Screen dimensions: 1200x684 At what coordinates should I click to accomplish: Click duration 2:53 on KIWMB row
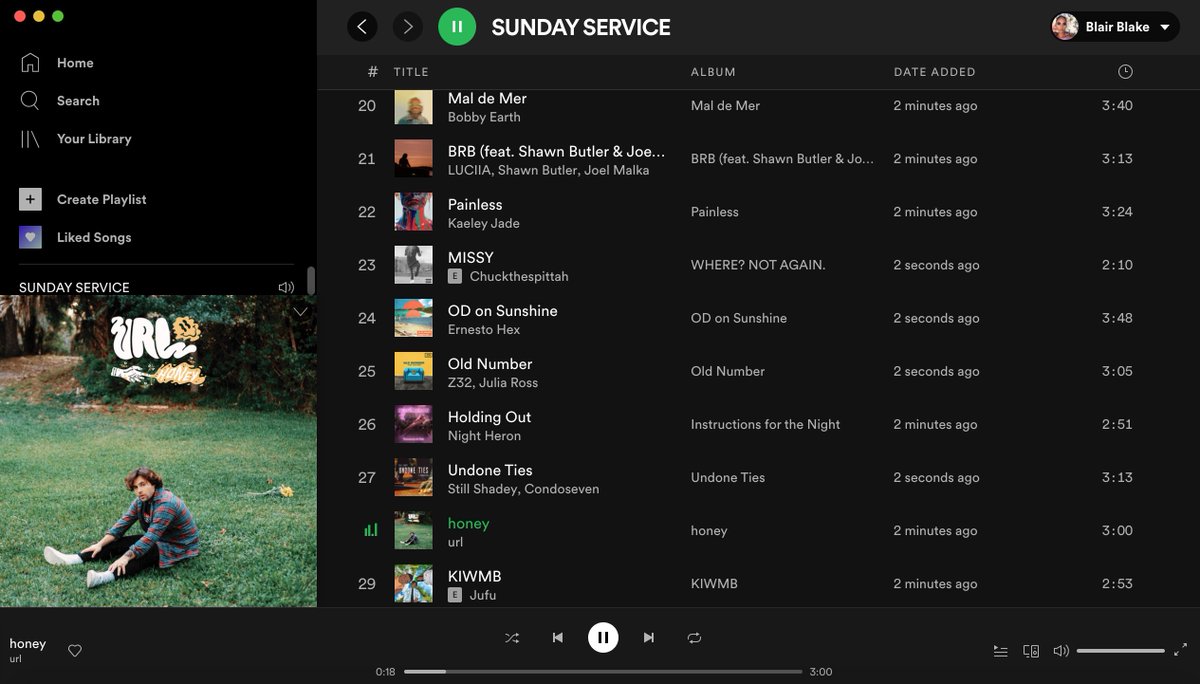click(x=1117, y=583)
